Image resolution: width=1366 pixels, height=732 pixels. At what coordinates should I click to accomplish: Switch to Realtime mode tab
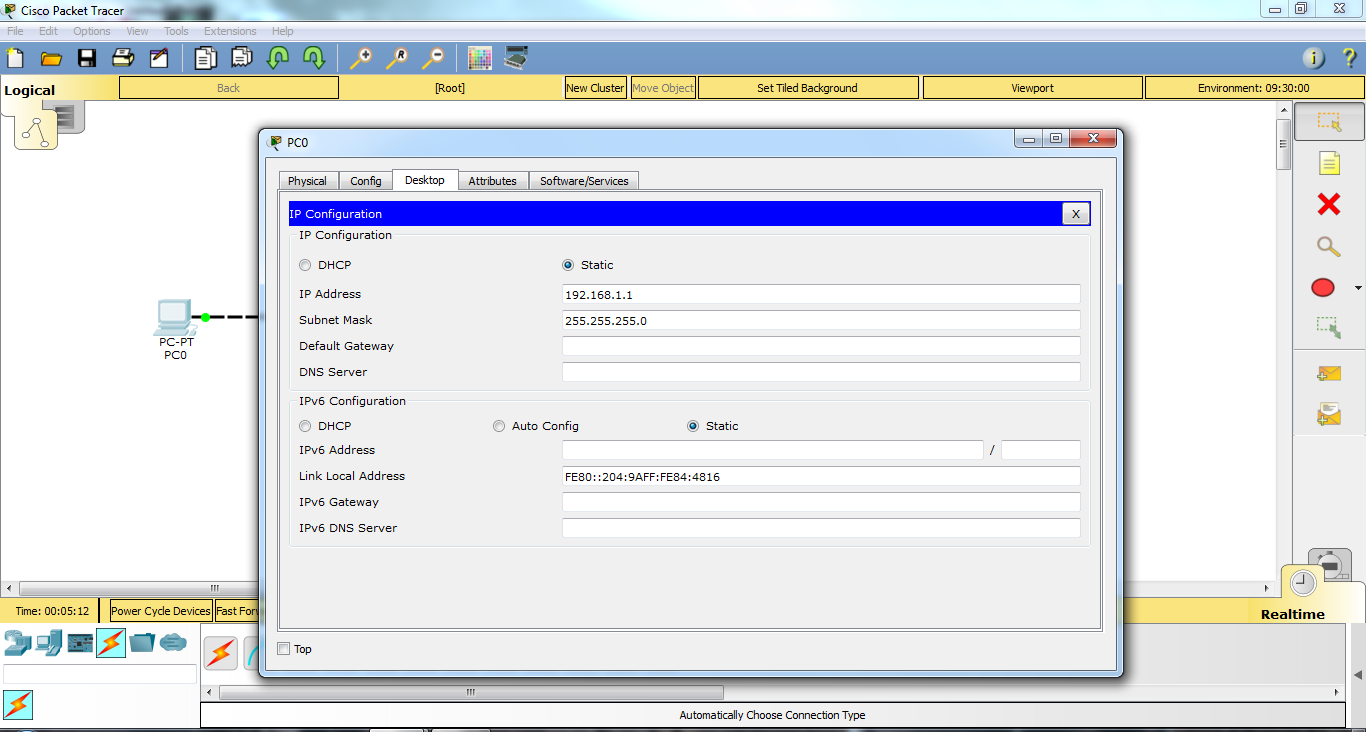pos(1292,614)
